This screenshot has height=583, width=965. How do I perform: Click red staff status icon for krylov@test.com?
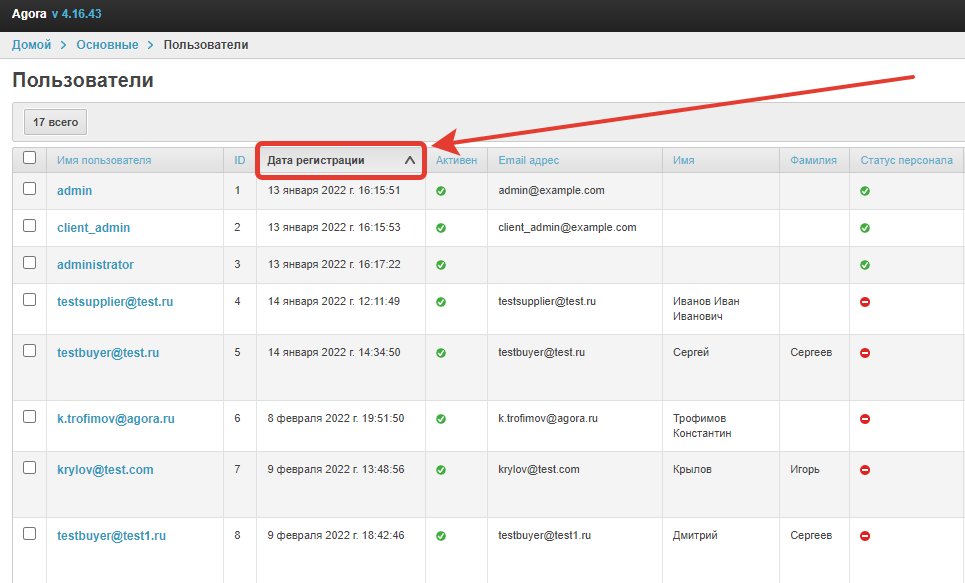pos(865,470)
